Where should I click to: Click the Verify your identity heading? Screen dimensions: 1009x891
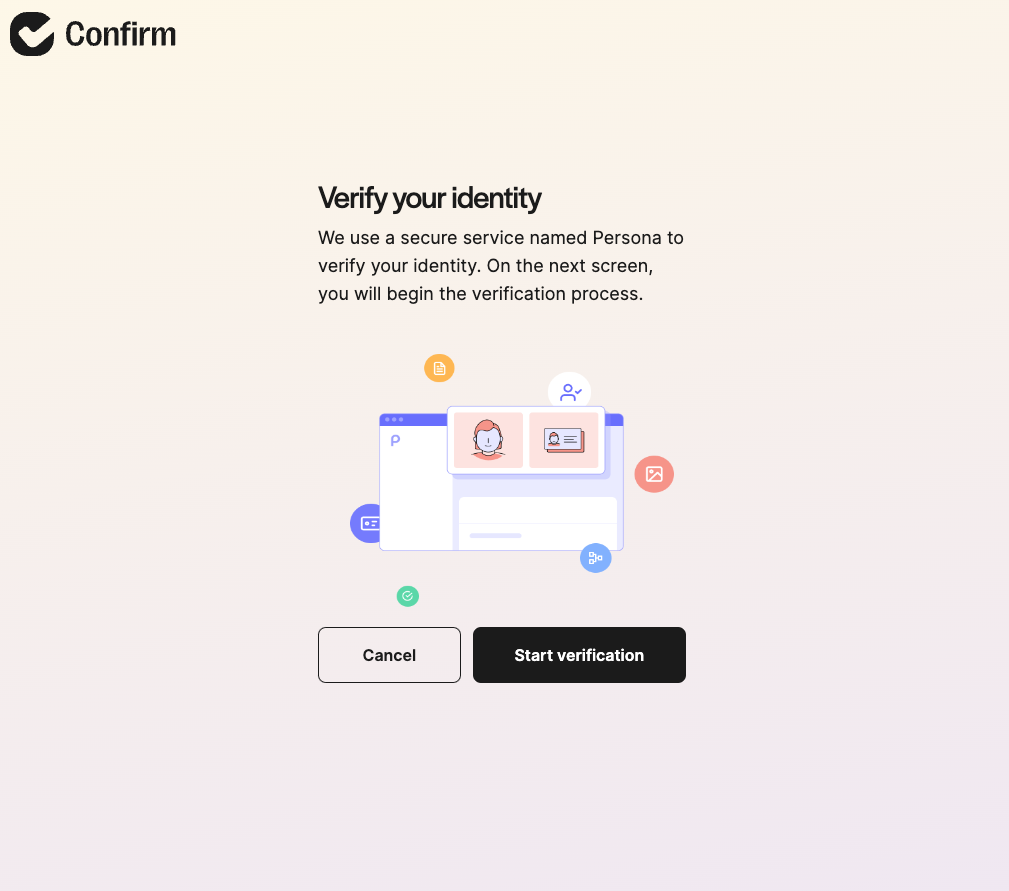pyautogui.click(x=429, y=198)
